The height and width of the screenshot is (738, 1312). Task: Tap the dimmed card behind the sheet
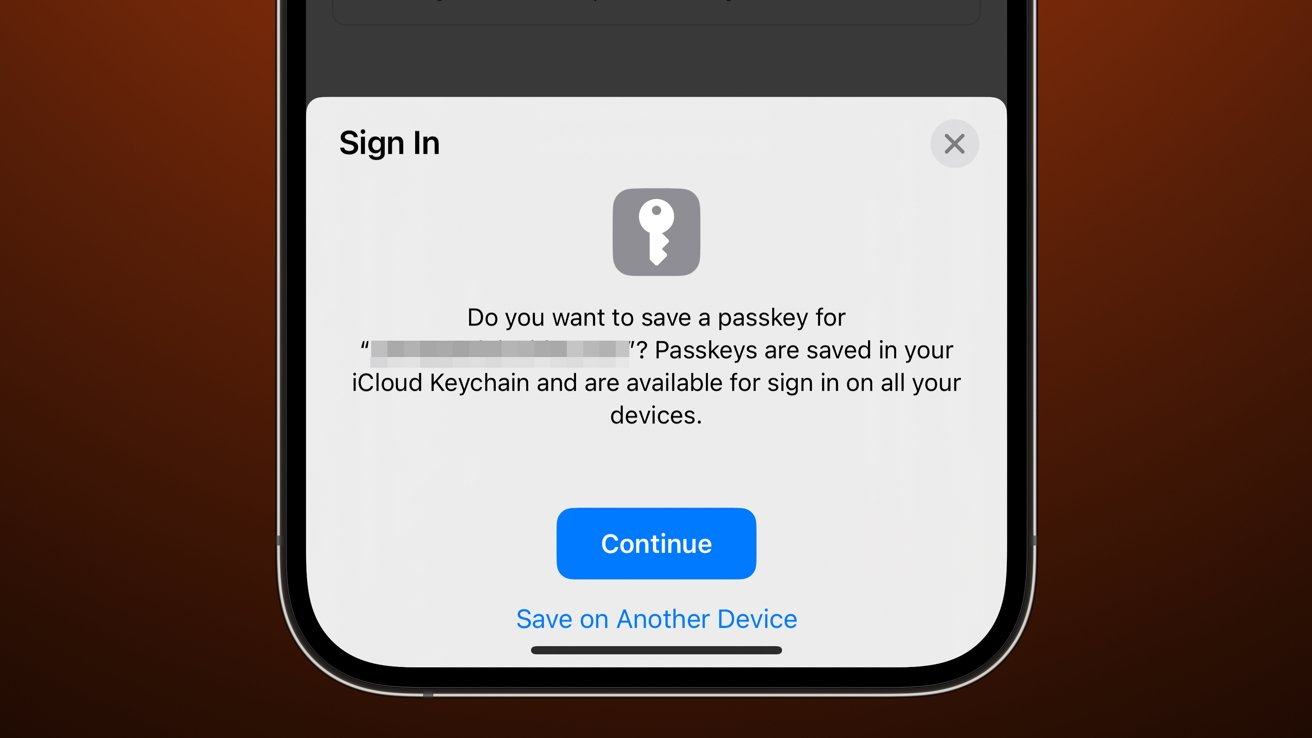[x=656, y=12]
